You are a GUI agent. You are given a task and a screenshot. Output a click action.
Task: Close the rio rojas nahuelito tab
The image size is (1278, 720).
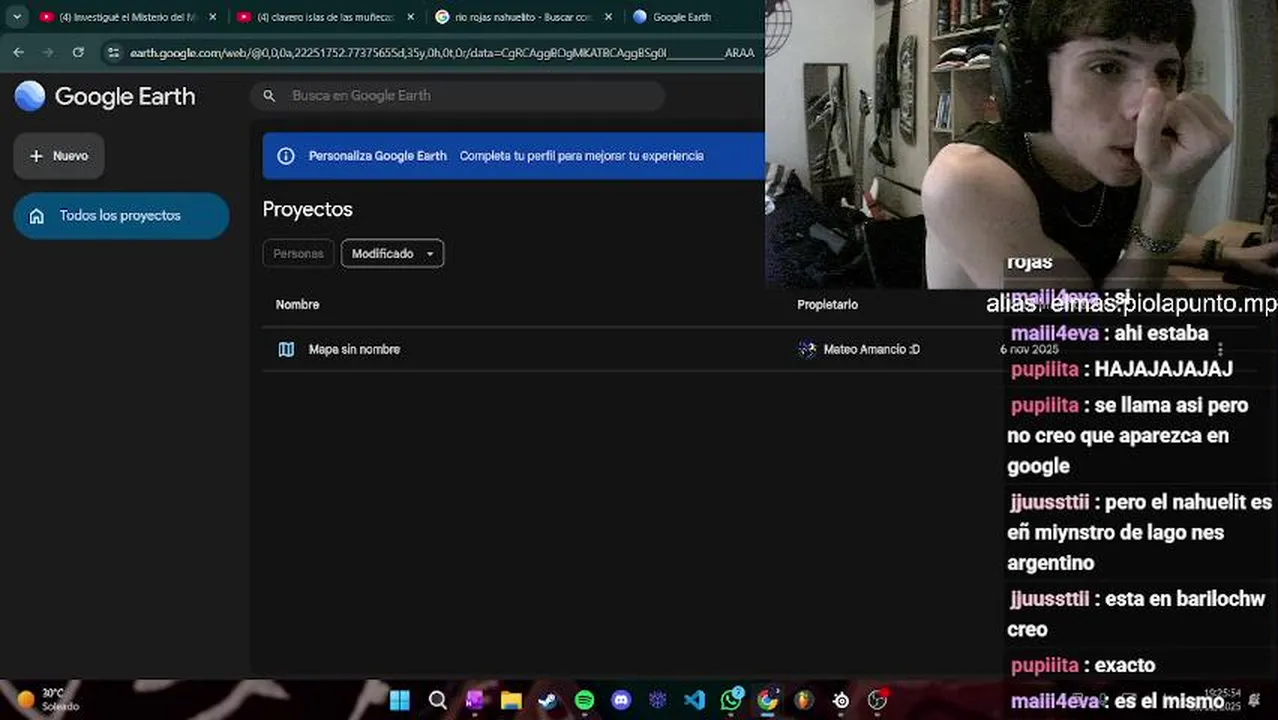coord(608,17)
